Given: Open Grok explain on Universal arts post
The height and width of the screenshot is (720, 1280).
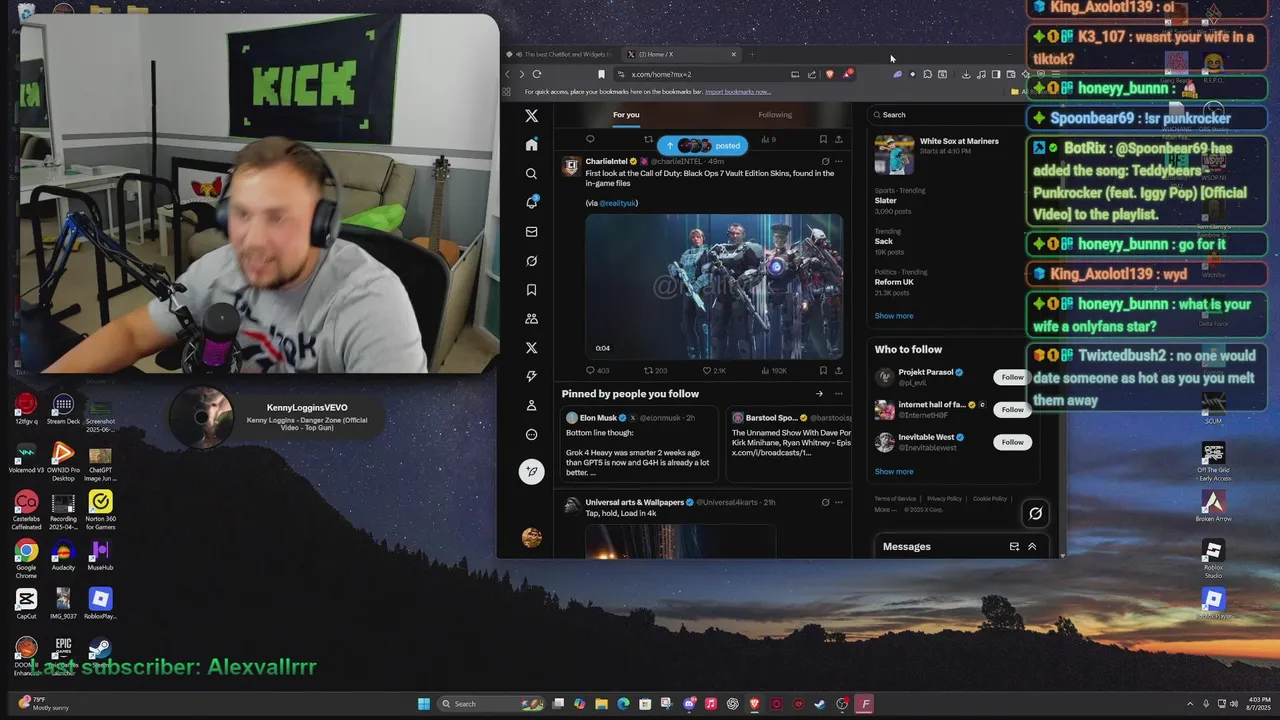Looking at the screenshot, I should 825,502.
